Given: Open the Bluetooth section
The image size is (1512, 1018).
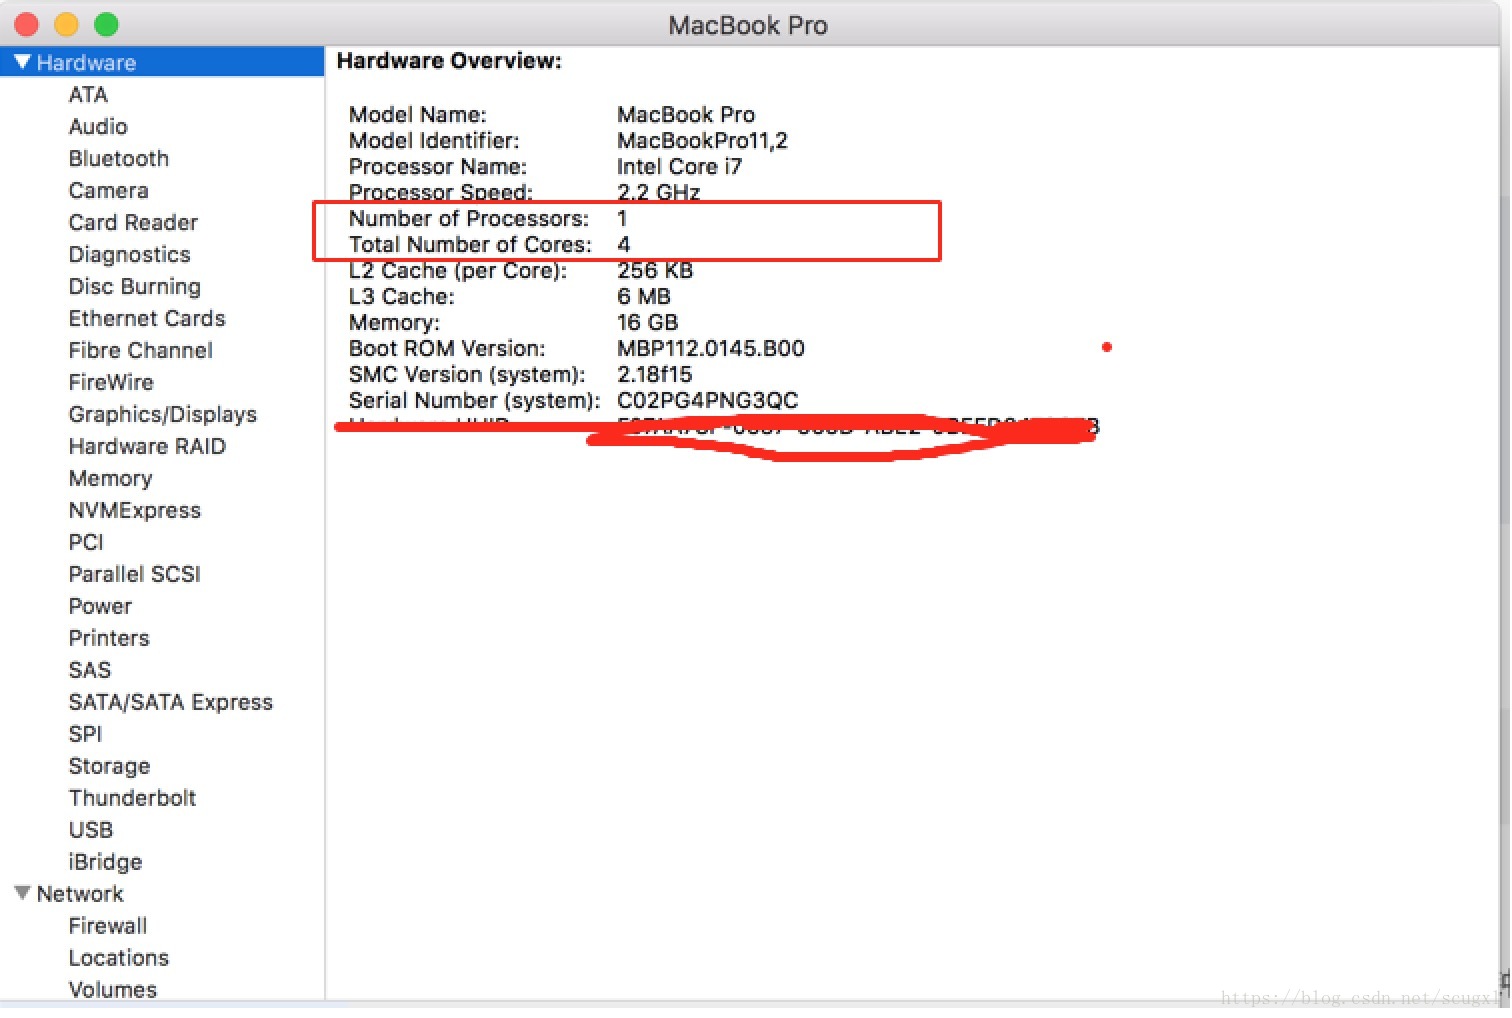Looking at the screenshot, I should click(119, 158).
